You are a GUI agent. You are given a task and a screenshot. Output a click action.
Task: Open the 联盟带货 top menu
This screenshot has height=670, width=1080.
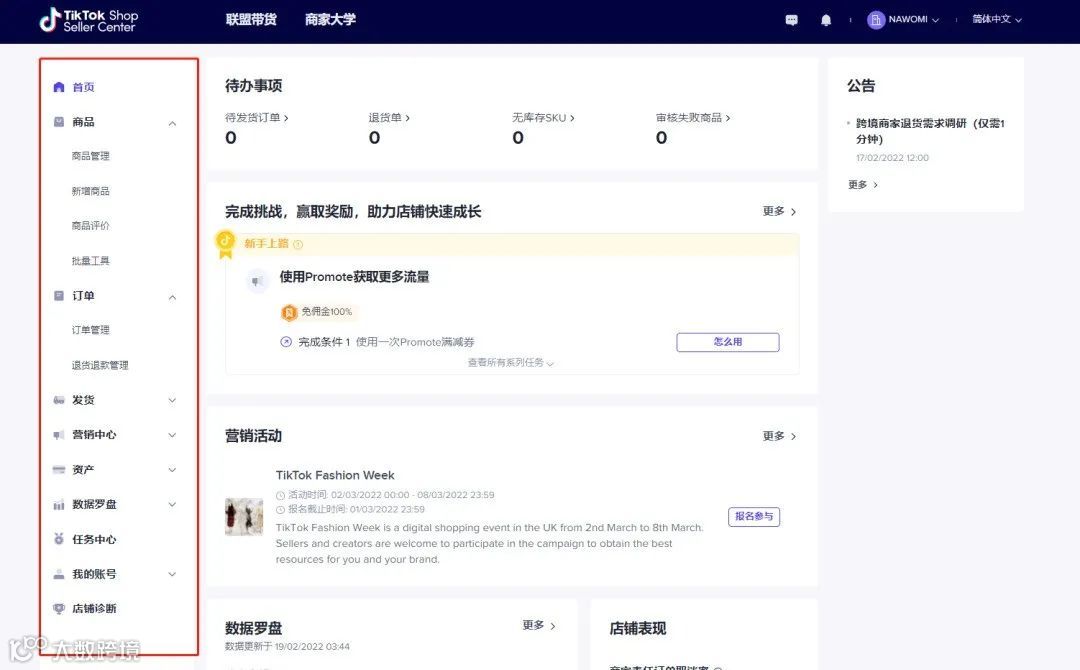251,19
